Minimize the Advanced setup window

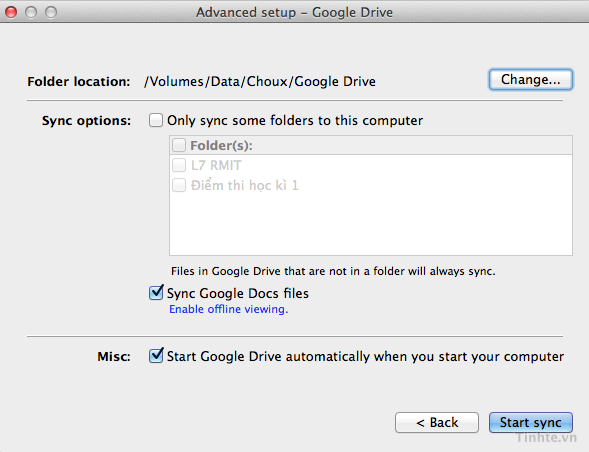[31, 12]
